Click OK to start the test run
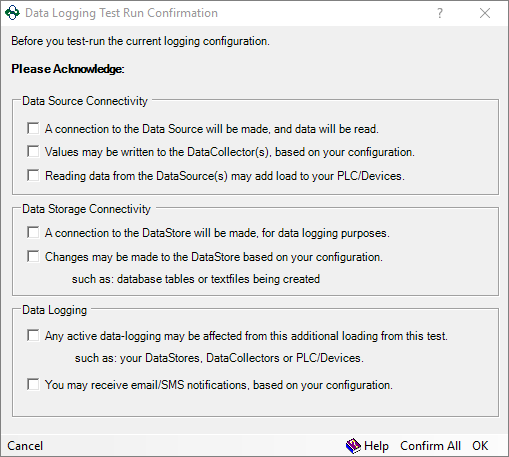Image resolution: width=509 pixels, height=457 pixels. pos(480,446)
